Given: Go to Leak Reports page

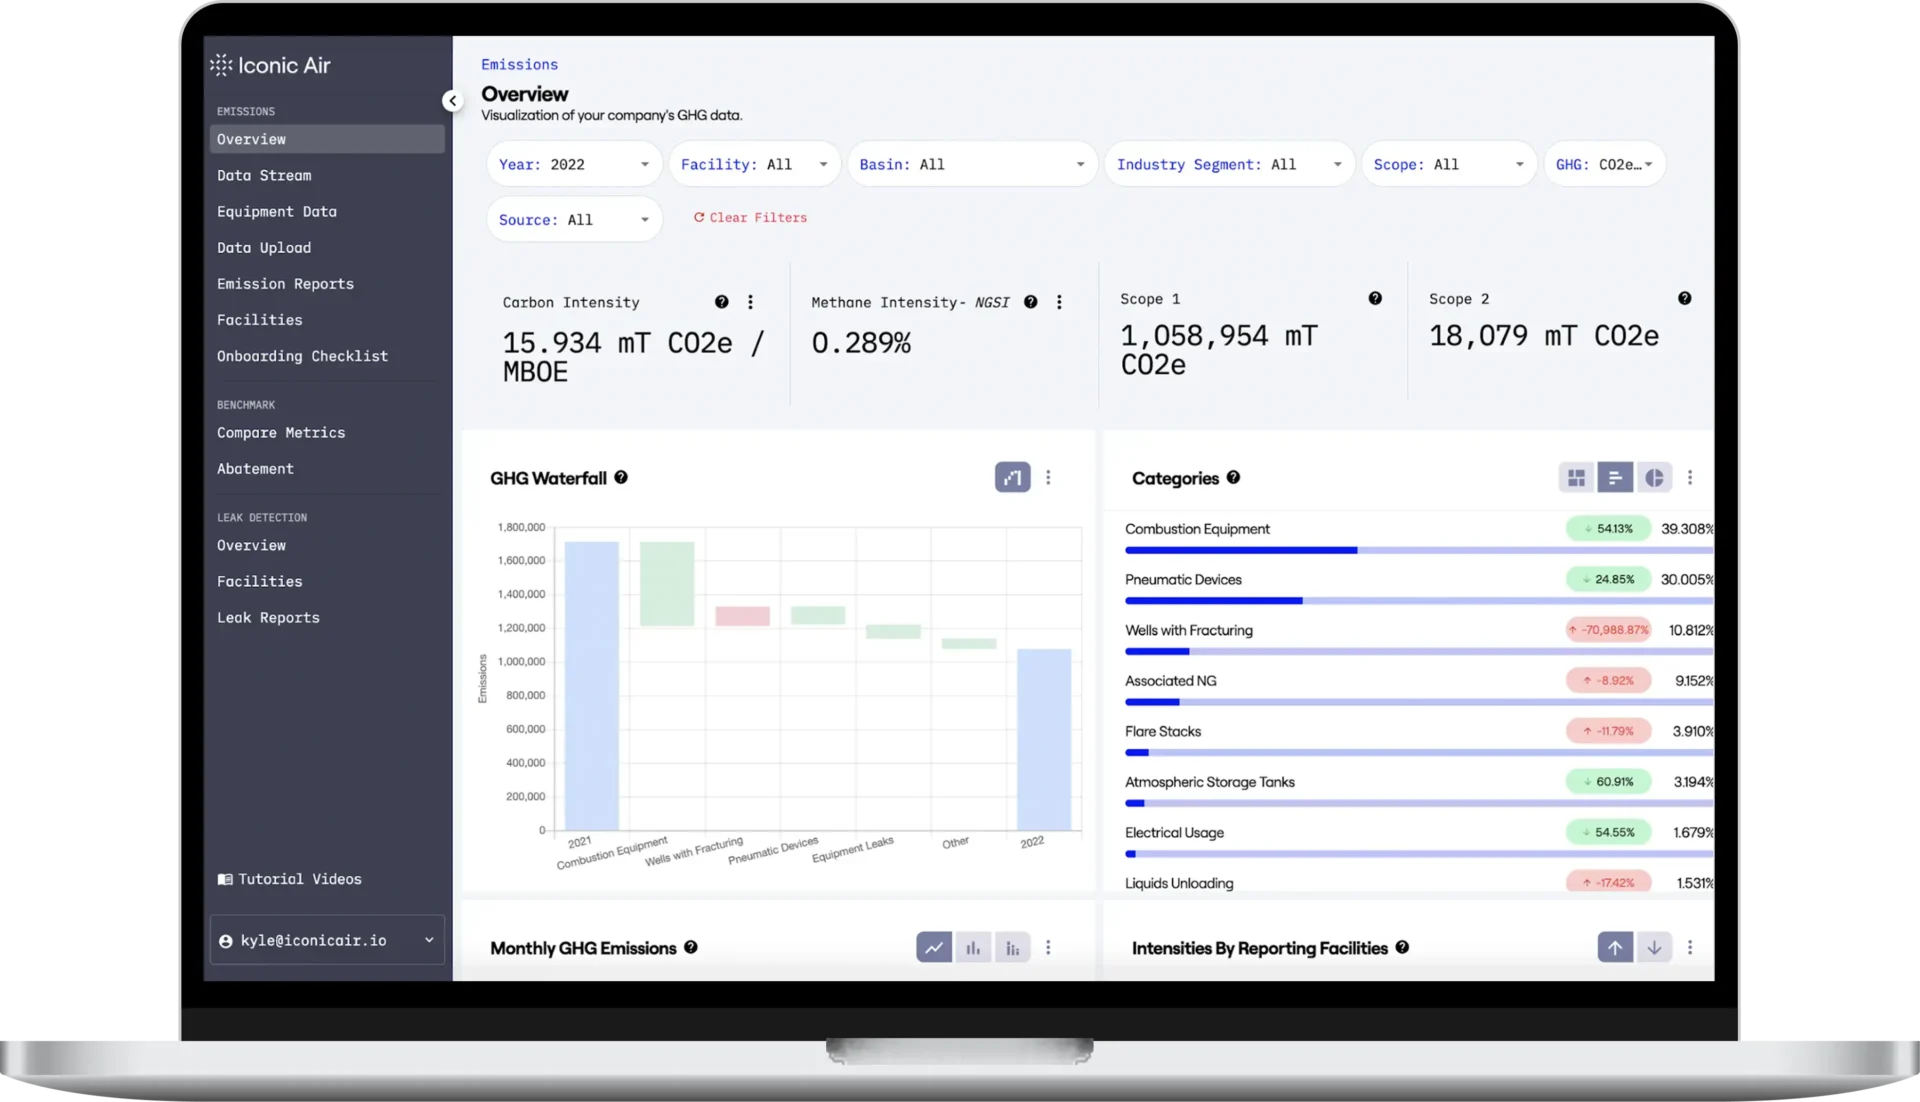Looking at the screenshot, I should tap(268, 618).
